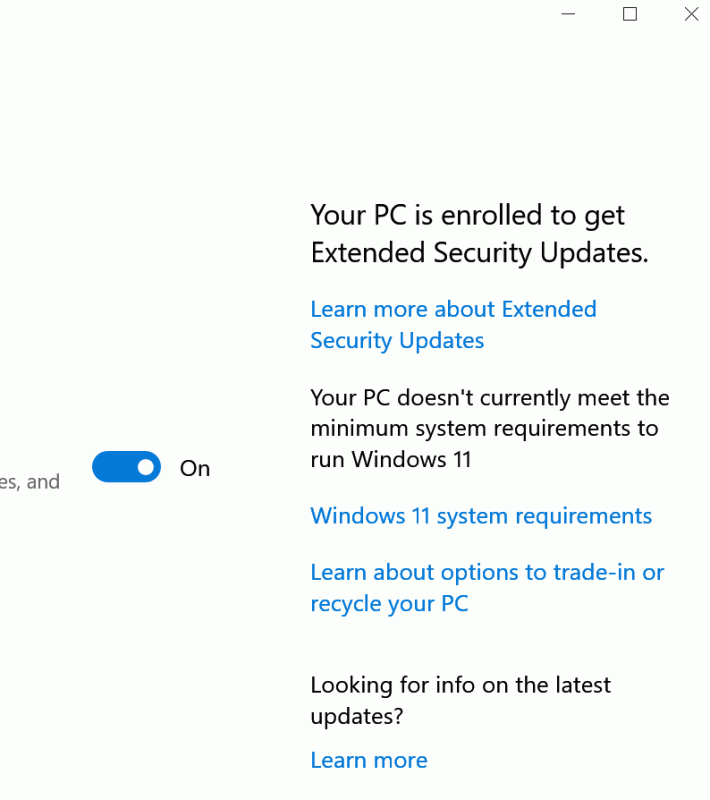Open Learn more about Extended Security Updates
710x800 pixels.
tap(453, 310)
